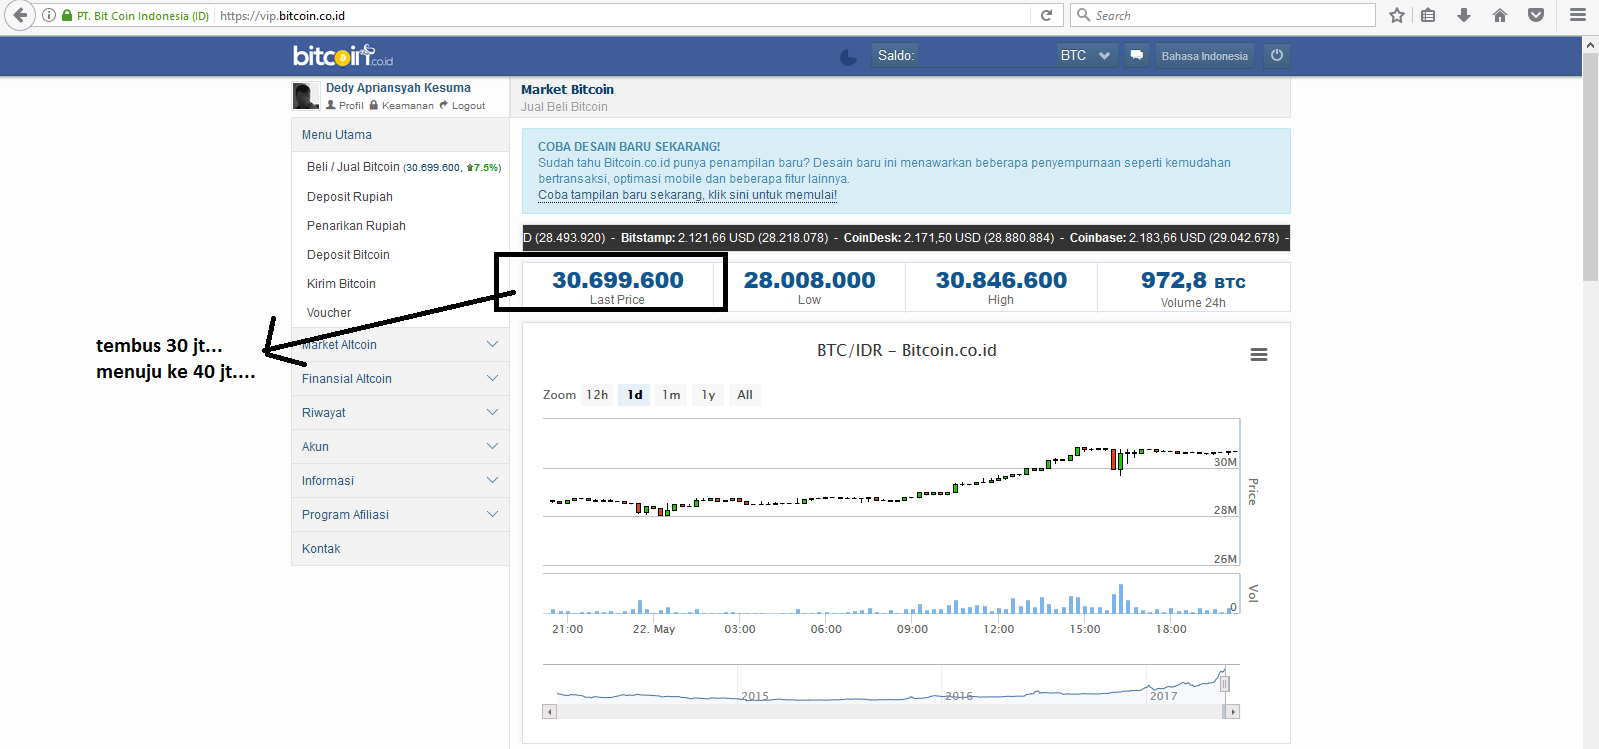Click the page scrollbar up arrow
The width and height of the screenshot is (1599, 749).
coord(1590,45)
